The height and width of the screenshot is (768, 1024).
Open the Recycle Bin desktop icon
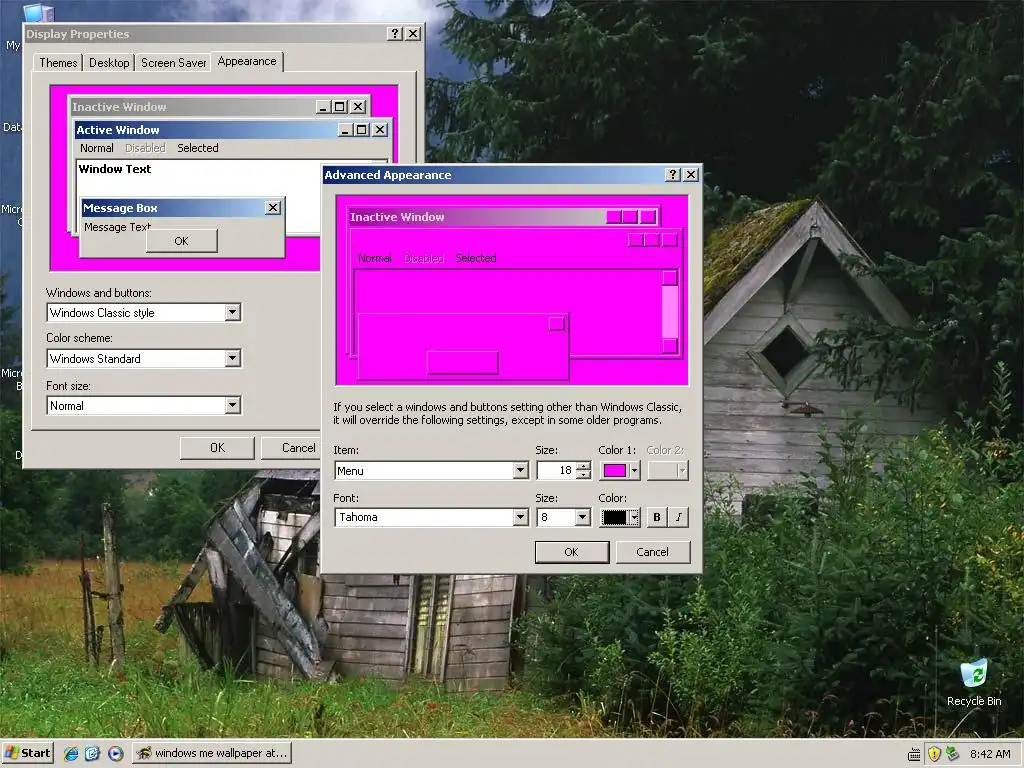974,682
